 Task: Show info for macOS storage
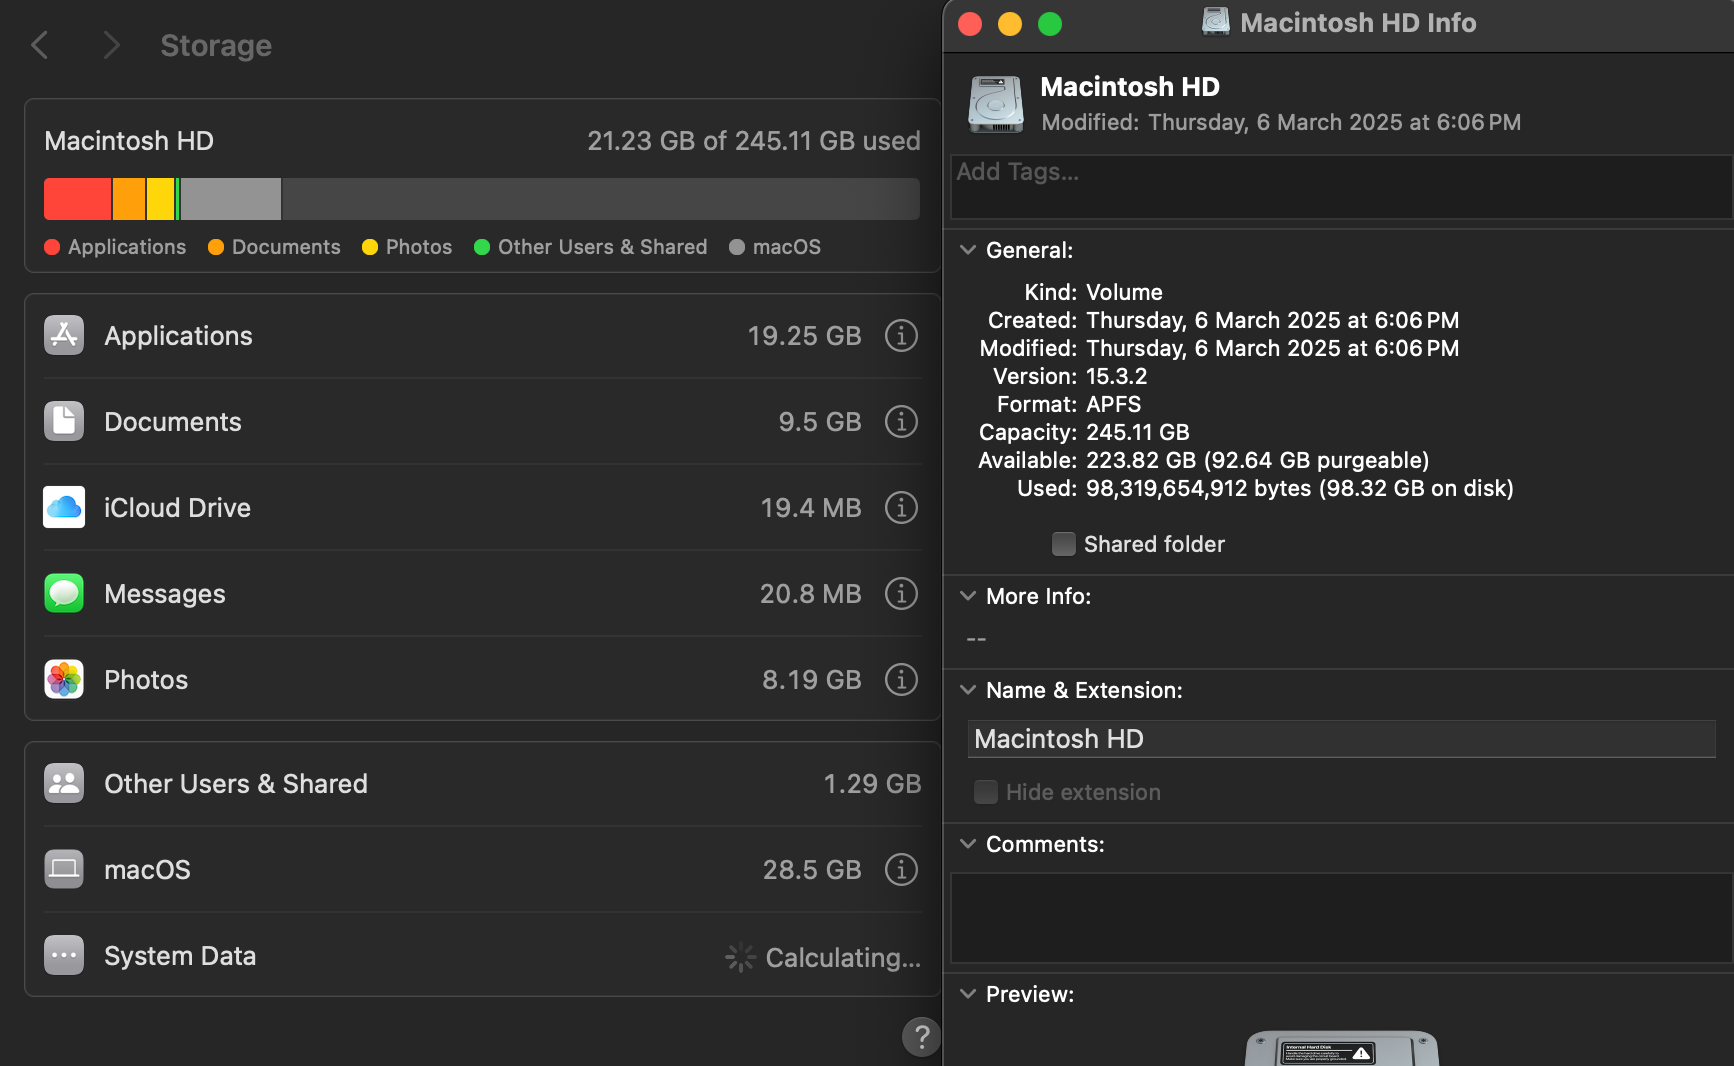(x=901, y=870)
